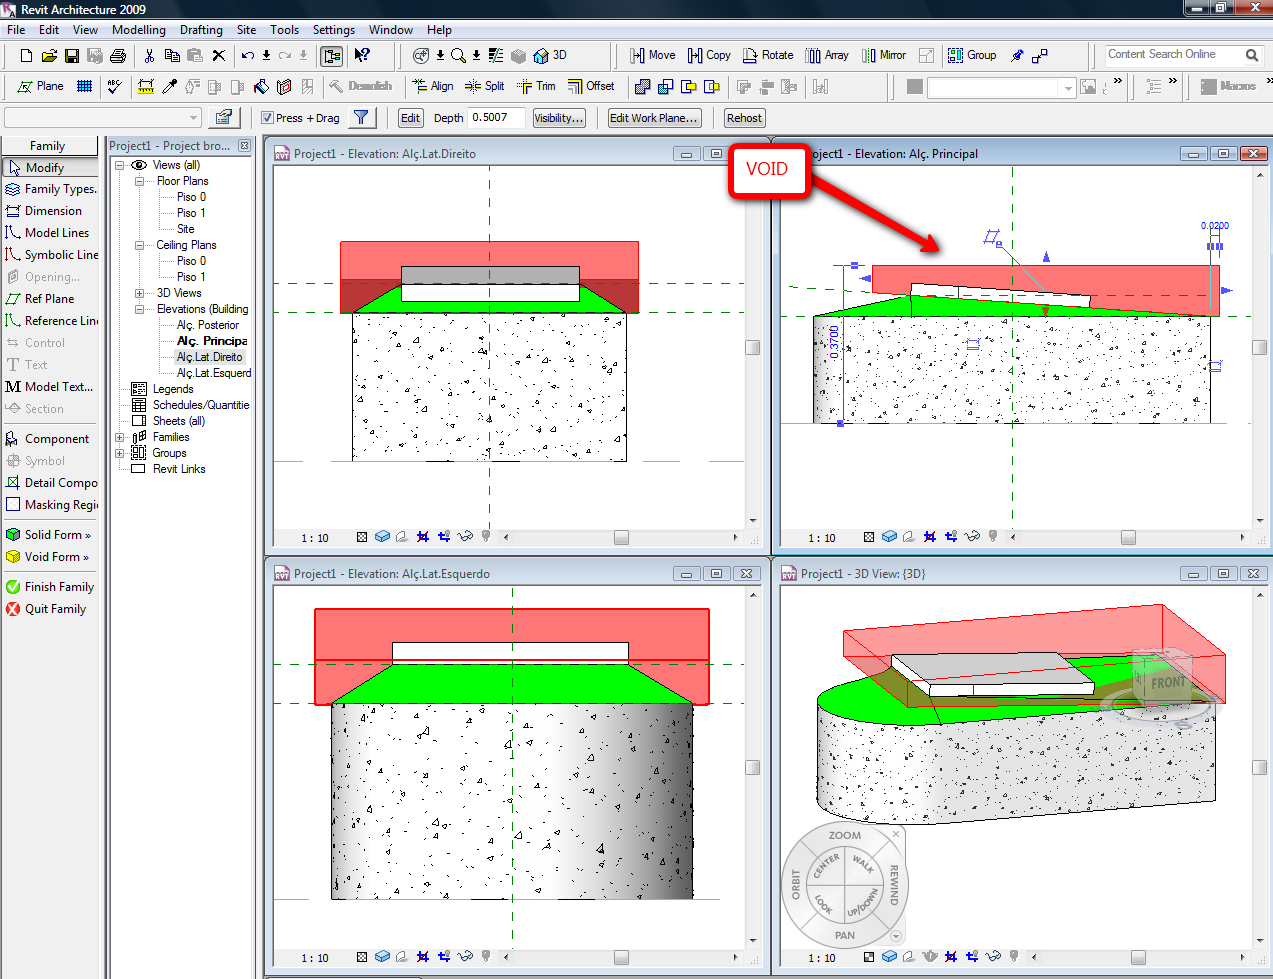Open the File menu
Viewport: 1273px width, 979px height.
(x=16, y=30)
